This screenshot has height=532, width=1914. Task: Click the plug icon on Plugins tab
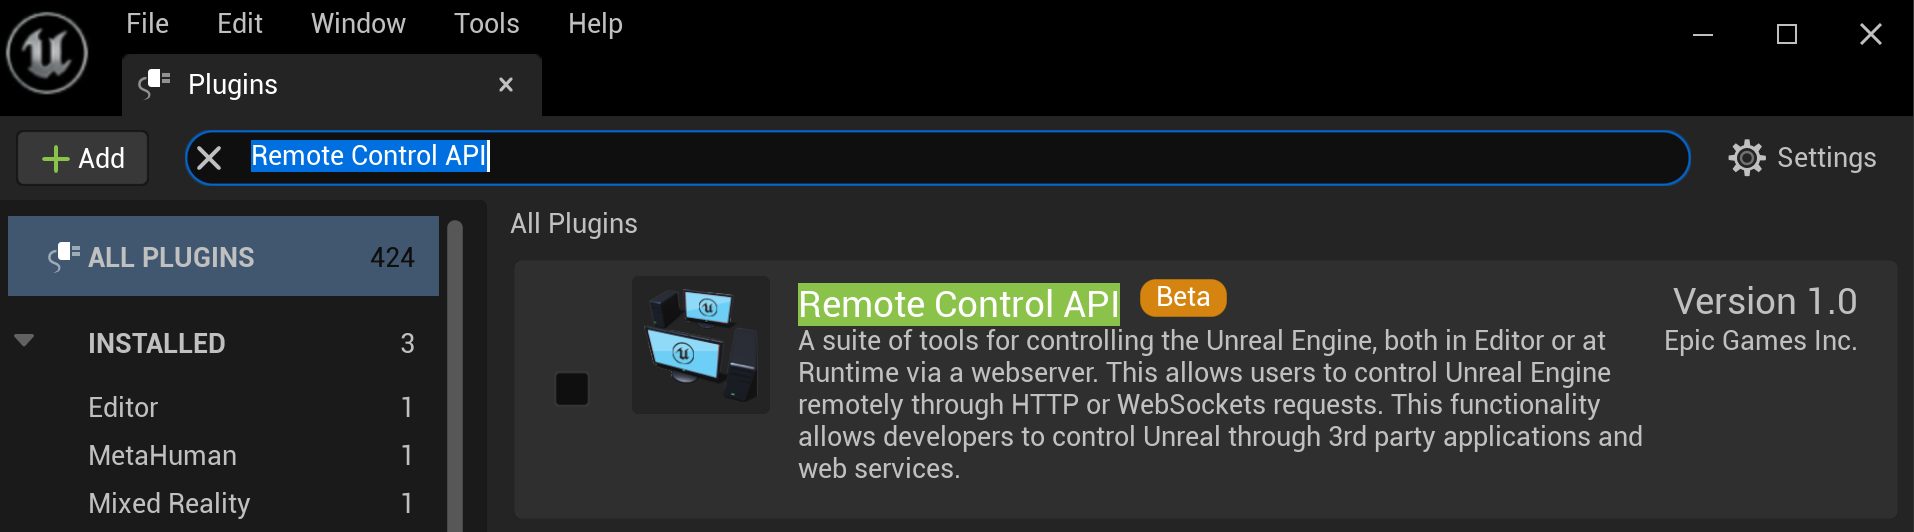(154, 84)
